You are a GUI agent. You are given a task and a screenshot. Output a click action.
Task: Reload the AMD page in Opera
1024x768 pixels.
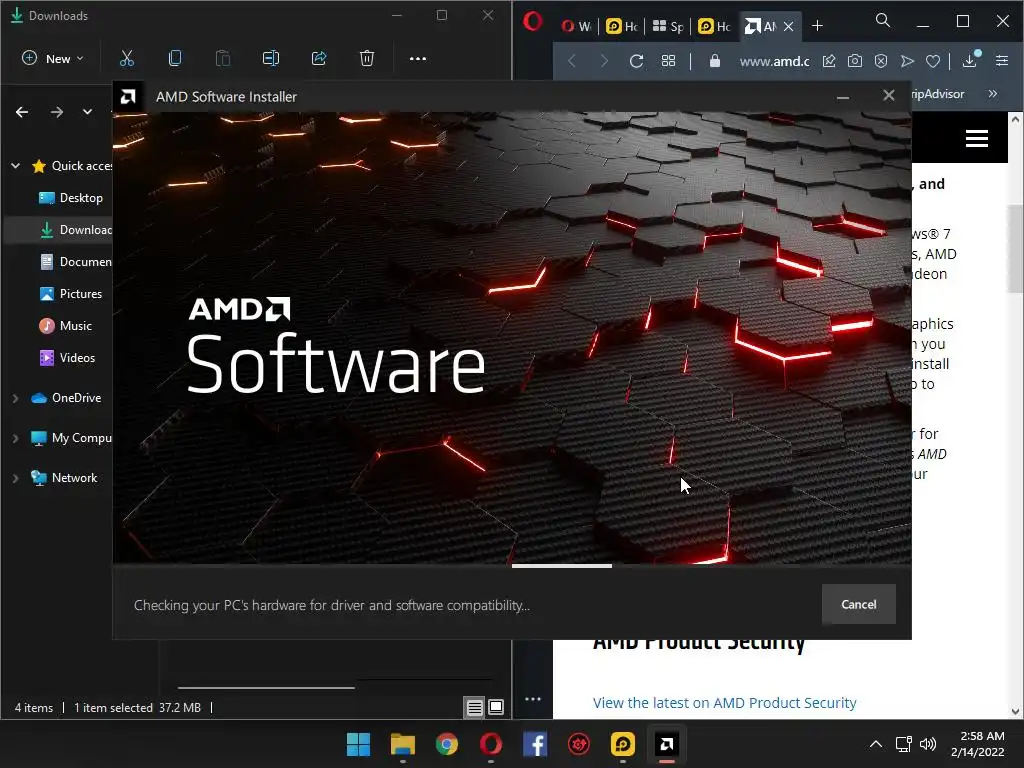(636, 61)
